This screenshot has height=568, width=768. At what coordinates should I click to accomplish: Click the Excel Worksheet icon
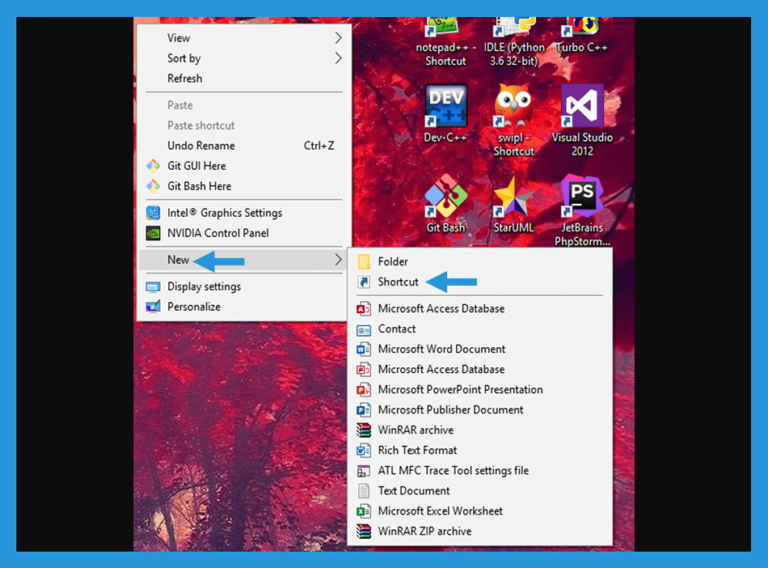(x=364, y=511)
